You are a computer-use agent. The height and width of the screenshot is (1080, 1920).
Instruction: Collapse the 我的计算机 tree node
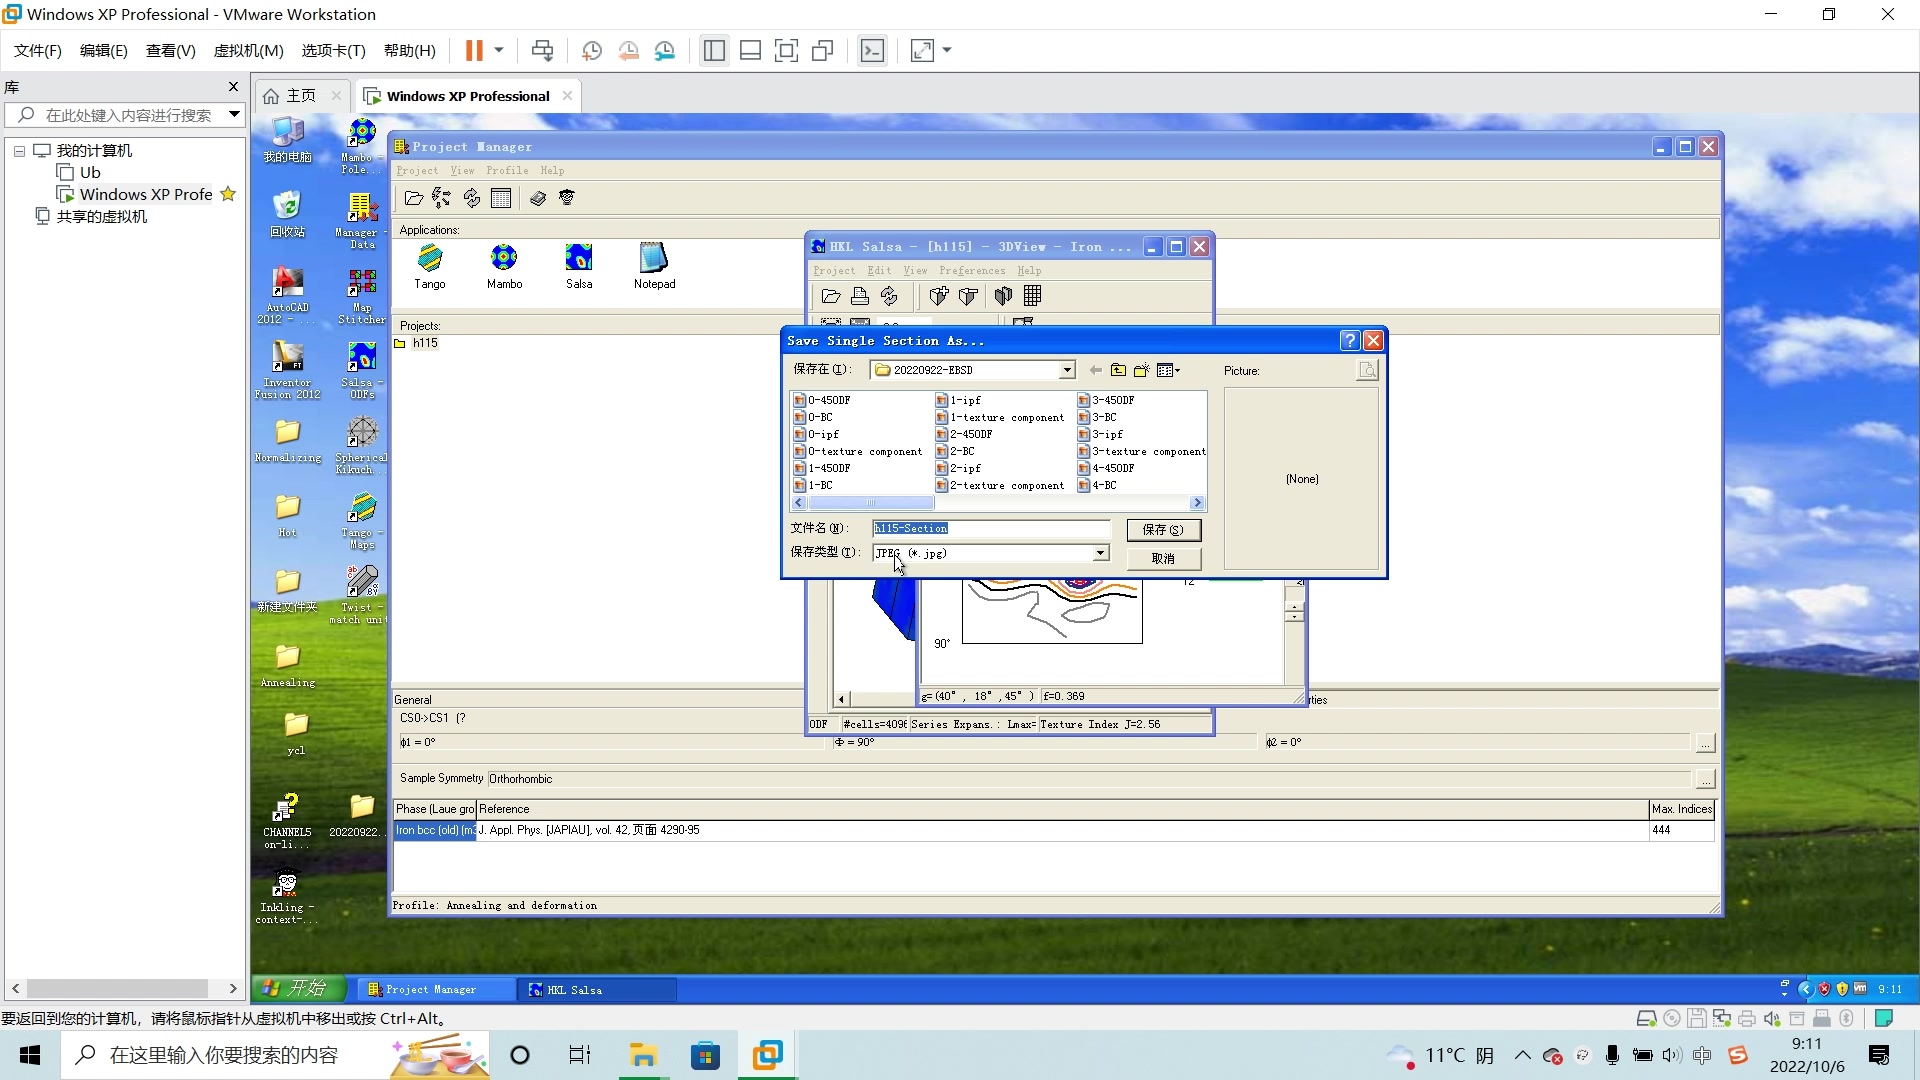click(x=19, y=151)
